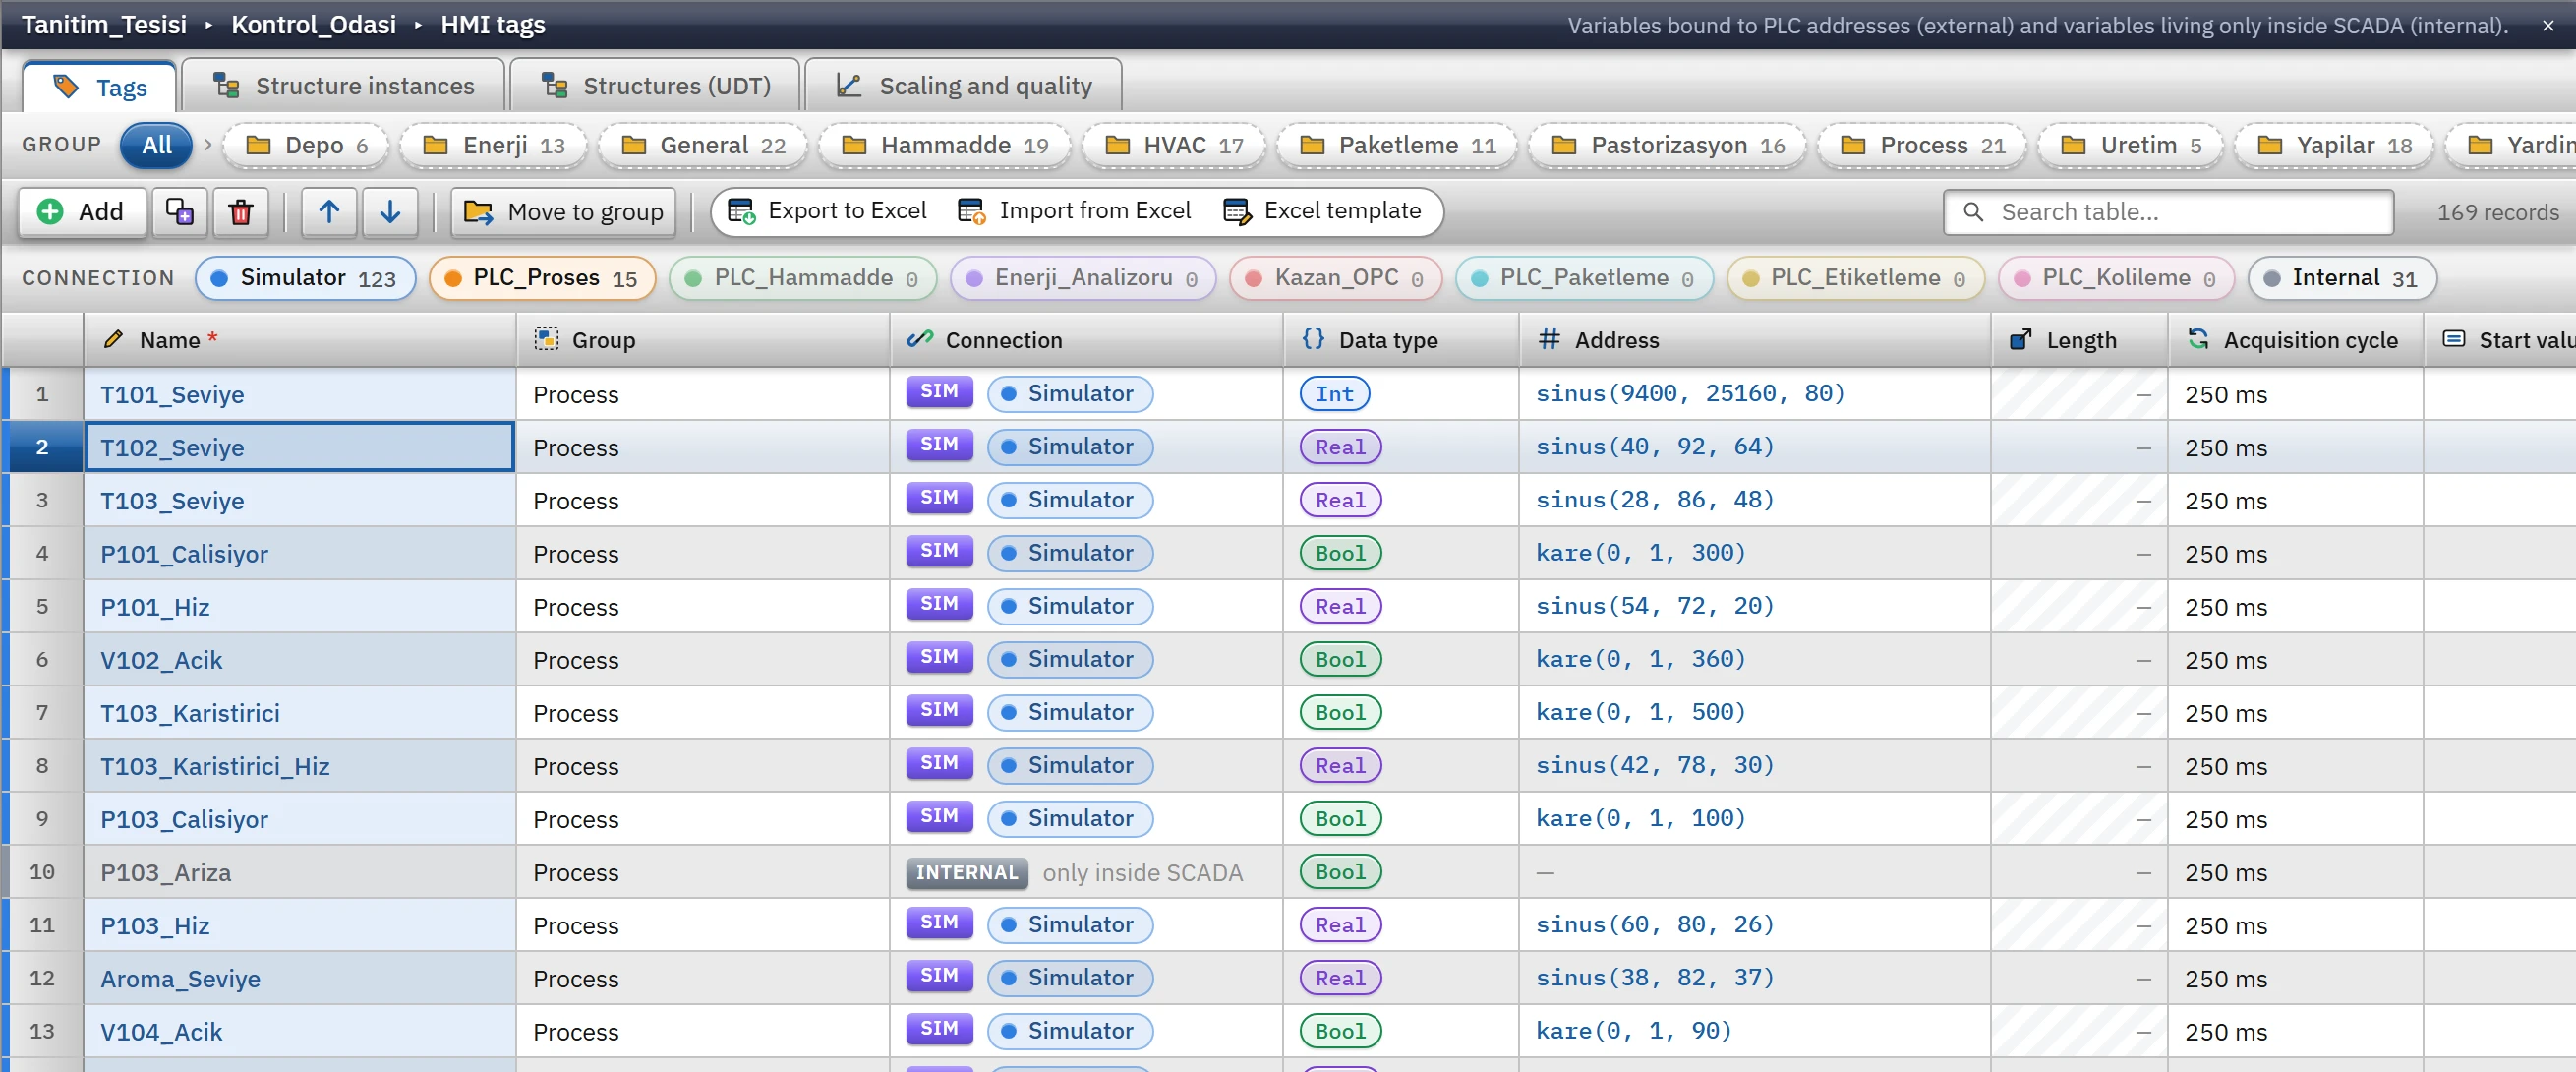The image size is (2576, 1072).
Task: Toggle the PLC_Proses connection filter
Action: [542, 278]
